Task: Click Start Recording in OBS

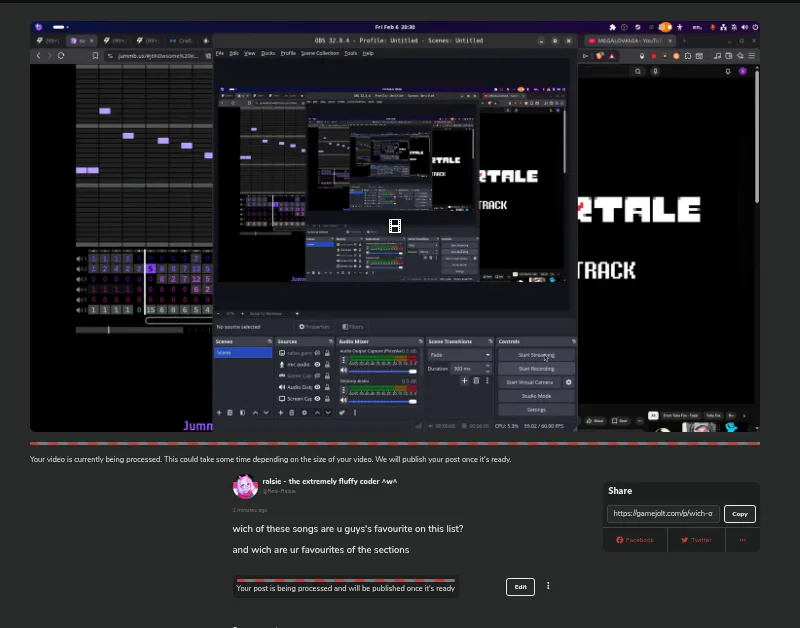Action: 536,368
